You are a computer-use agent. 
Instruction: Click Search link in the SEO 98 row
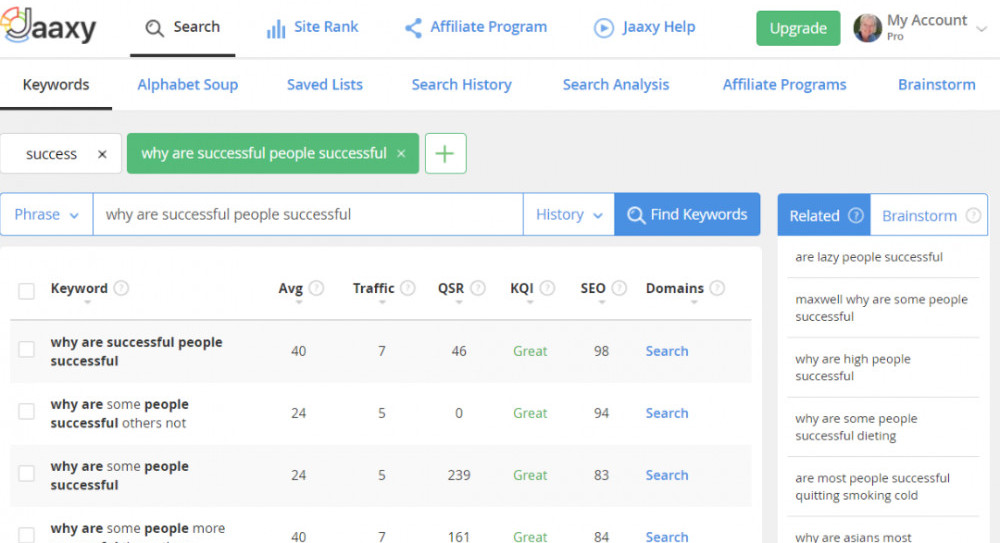tap(667, 351)
